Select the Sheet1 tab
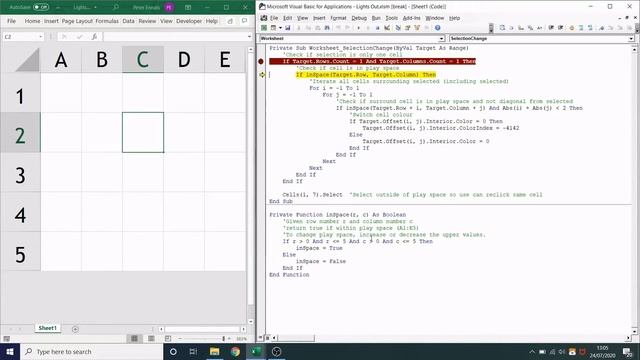 pyautogui.click(x=48, y=328)
